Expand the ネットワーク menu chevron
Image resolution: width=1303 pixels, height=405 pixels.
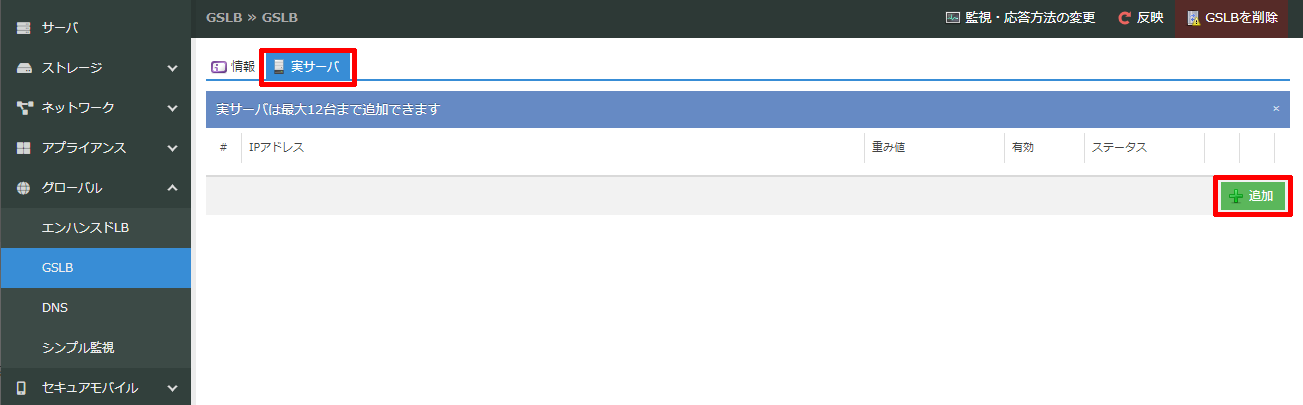(x=172, y=108)
